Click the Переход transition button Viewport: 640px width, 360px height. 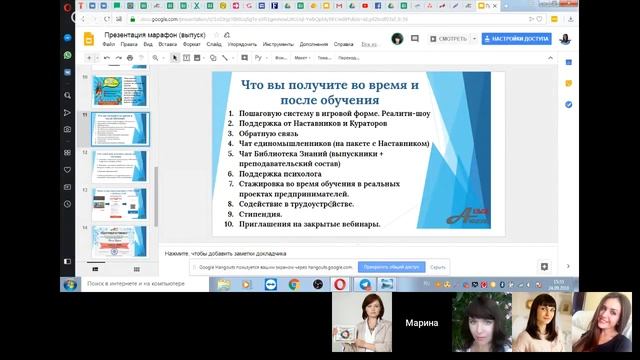[349, 58]
